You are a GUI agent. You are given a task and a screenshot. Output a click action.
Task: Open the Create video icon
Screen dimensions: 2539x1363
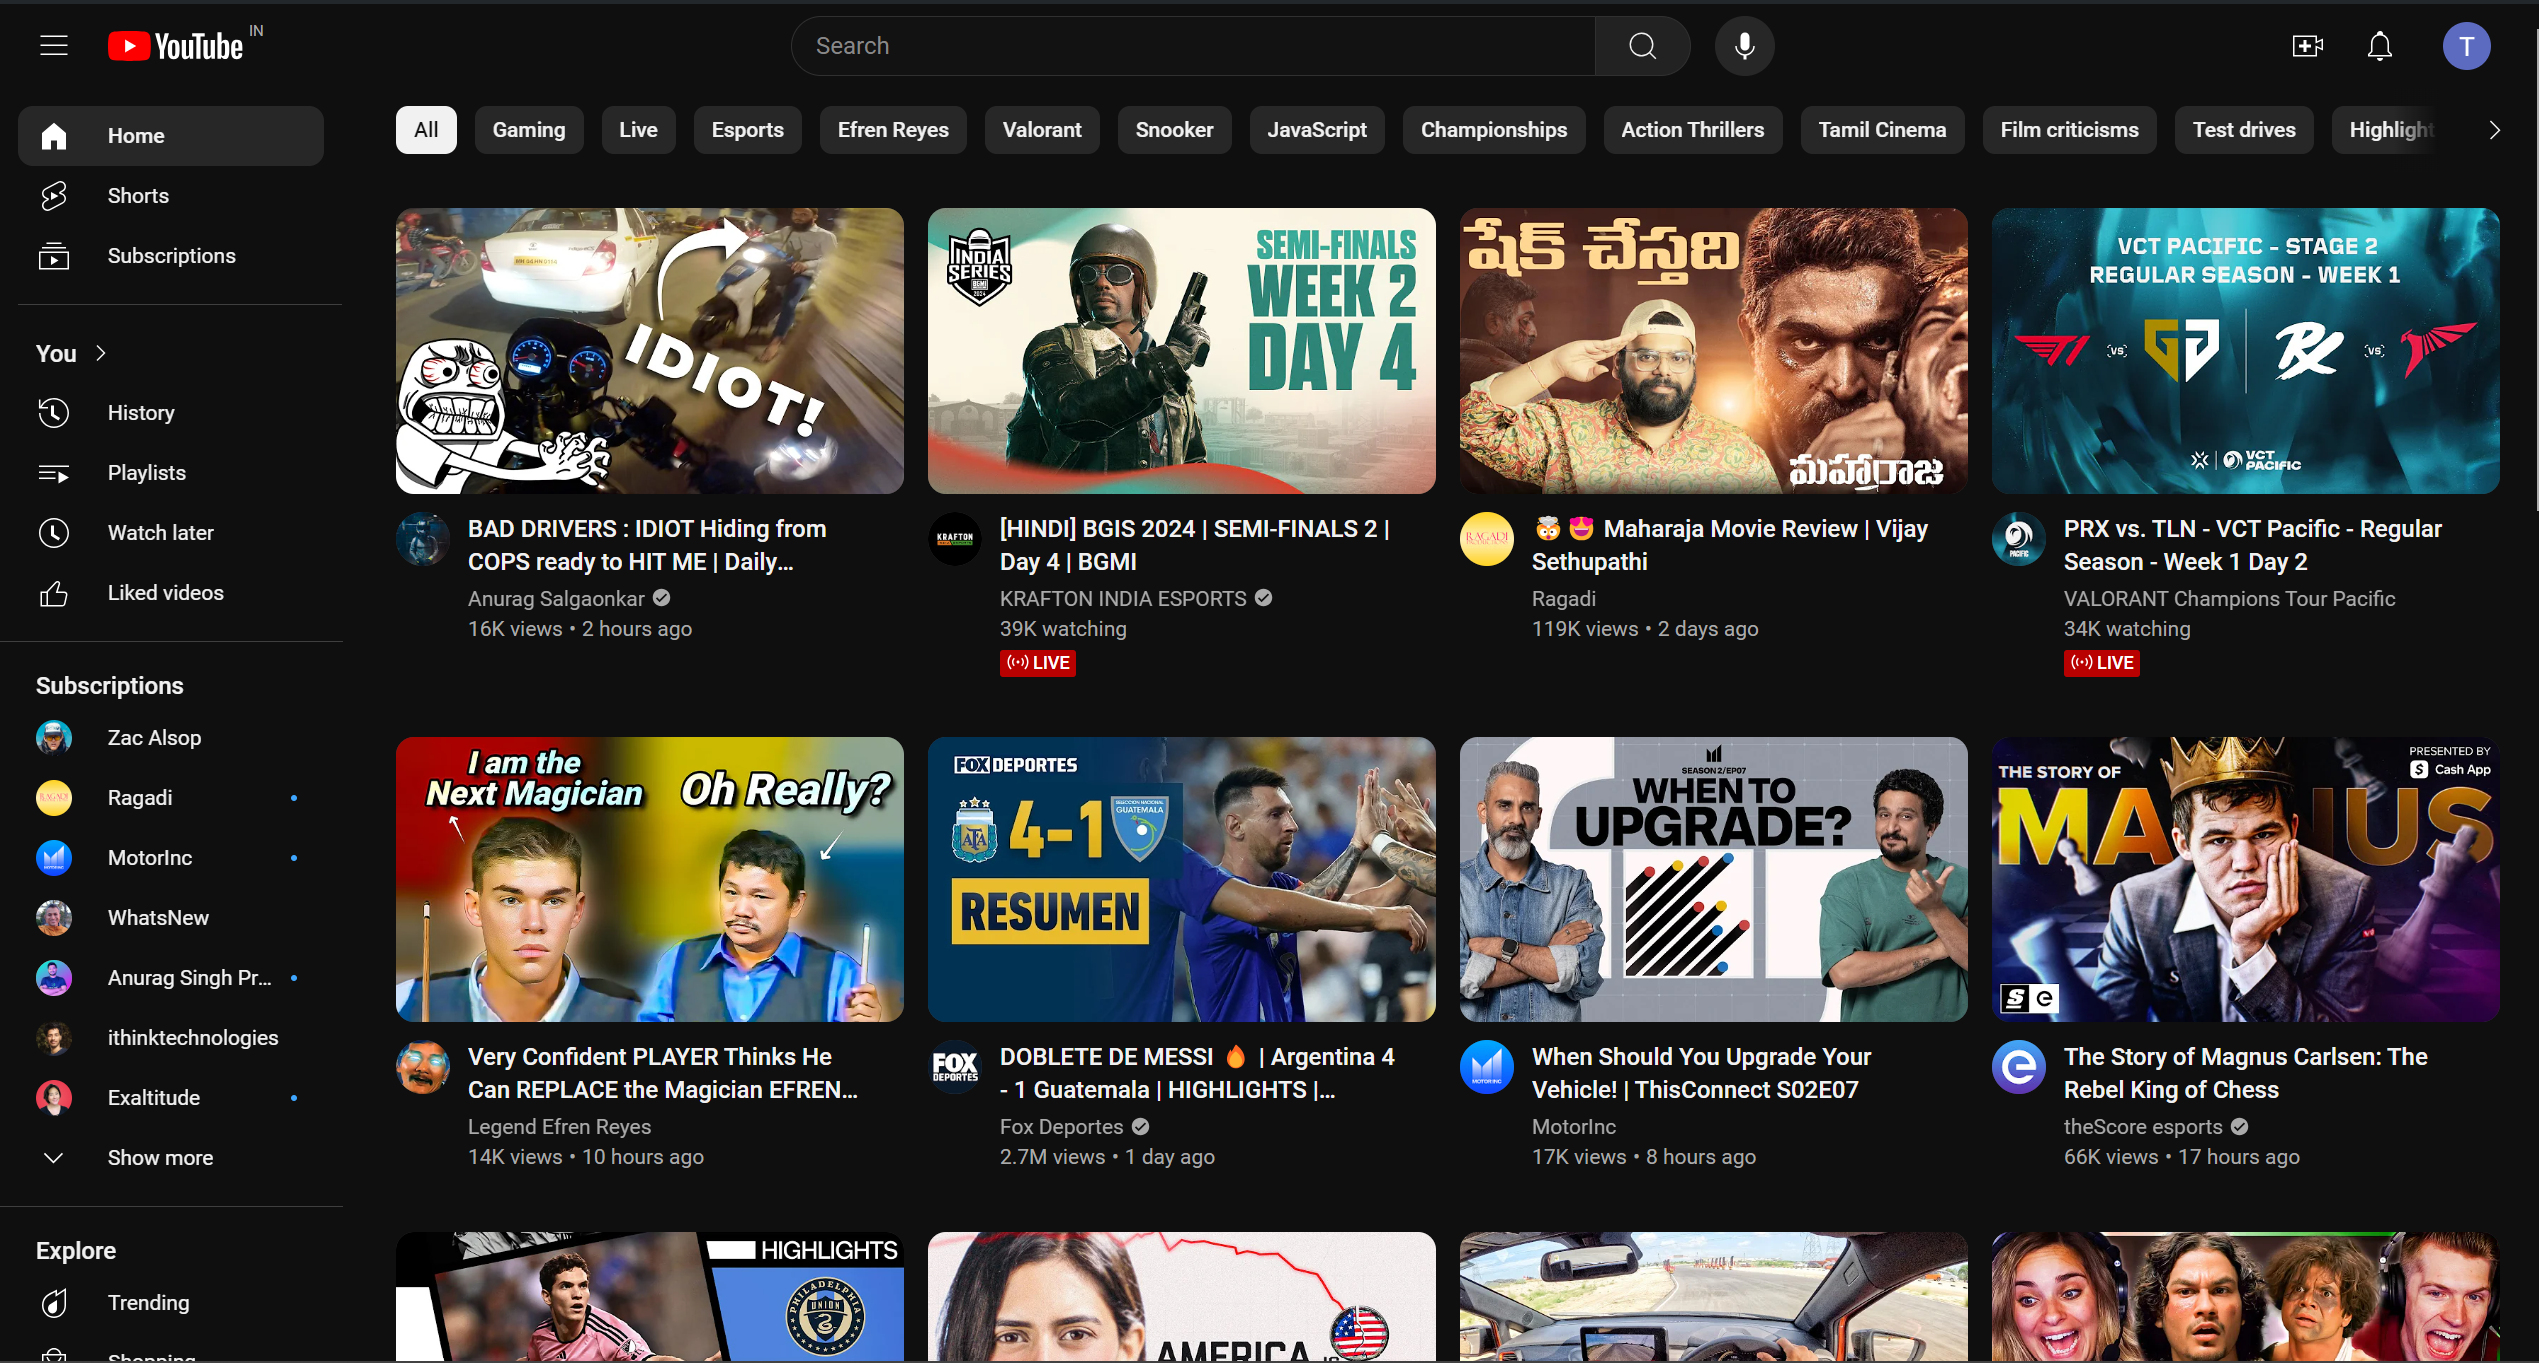[x=2307, y=46]
